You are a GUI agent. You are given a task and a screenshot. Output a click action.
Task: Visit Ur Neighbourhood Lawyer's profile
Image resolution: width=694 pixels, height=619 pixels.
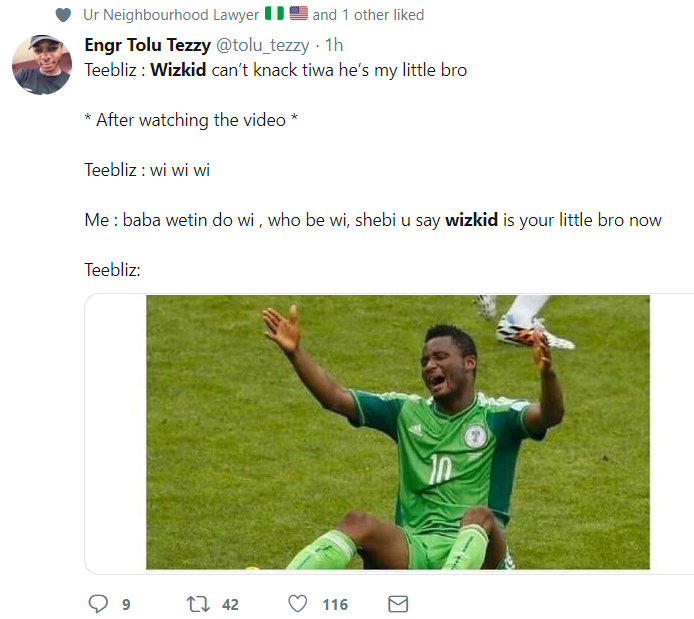[x=170, y=15]
